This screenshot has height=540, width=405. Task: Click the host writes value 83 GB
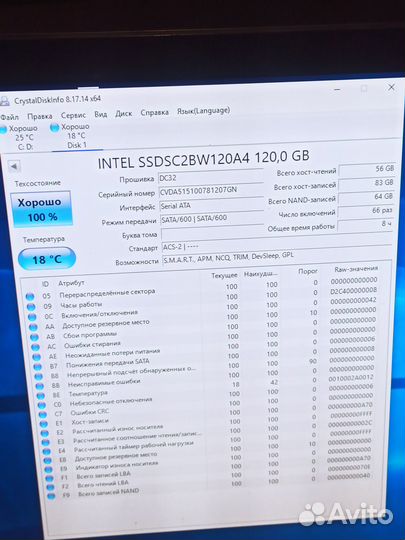(x=367, y=183)
